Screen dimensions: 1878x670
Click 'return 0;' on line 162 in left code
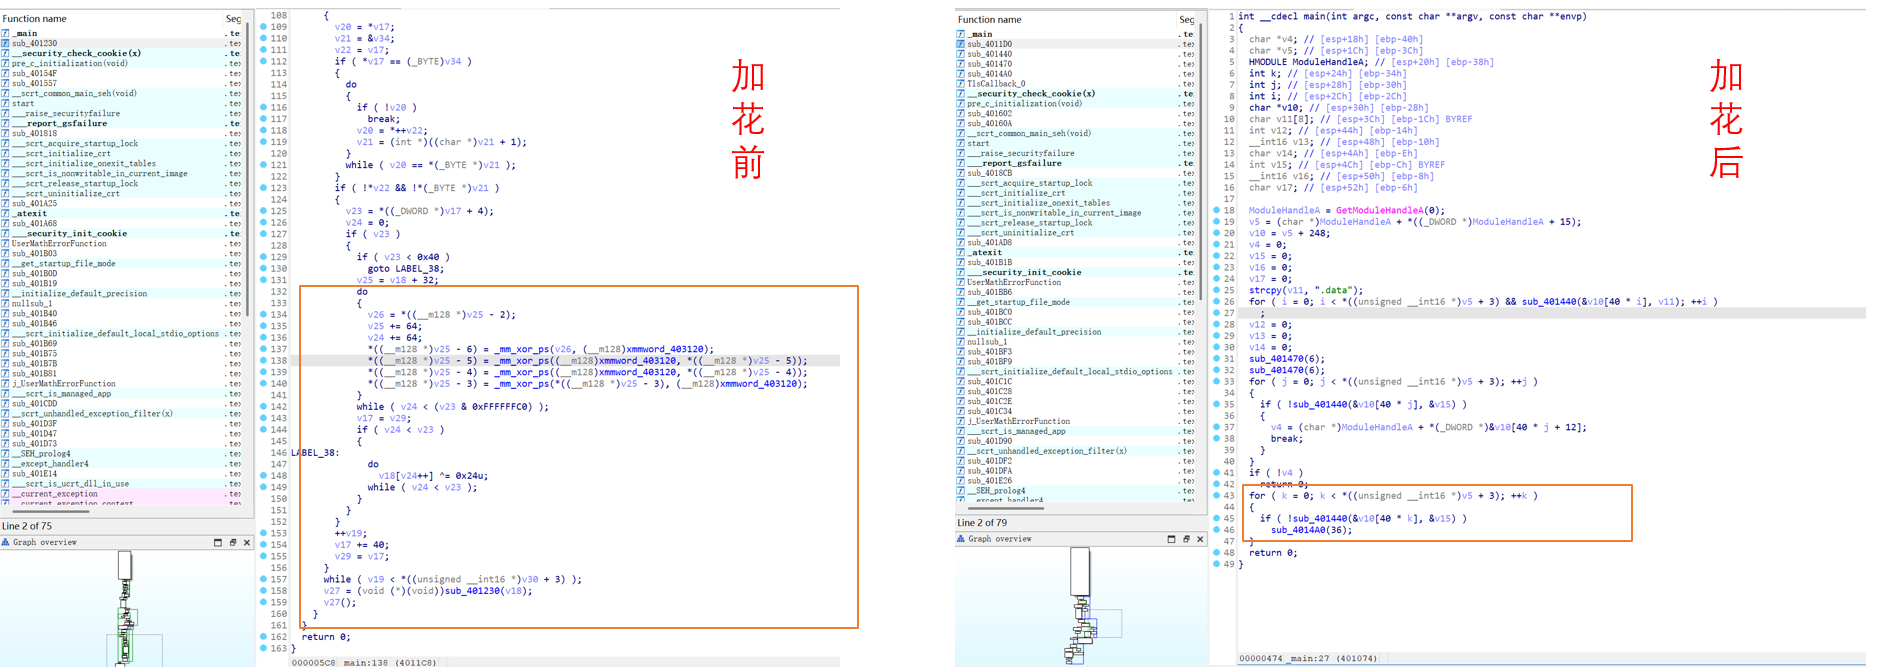tap(325, 636)
